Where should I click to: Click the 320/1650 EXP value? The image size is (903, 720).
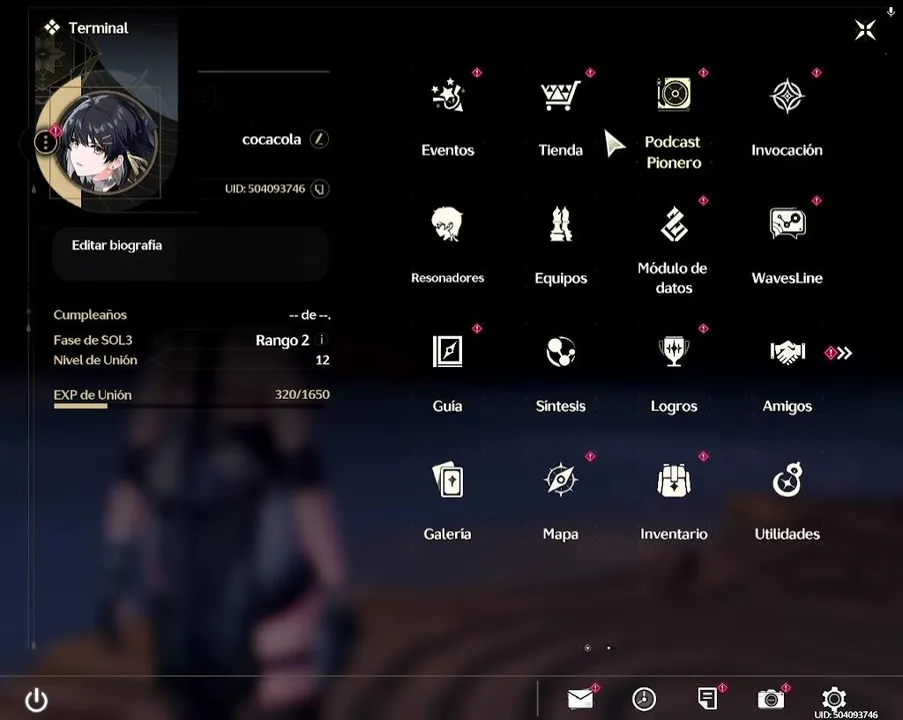click(x=302, y=395)
